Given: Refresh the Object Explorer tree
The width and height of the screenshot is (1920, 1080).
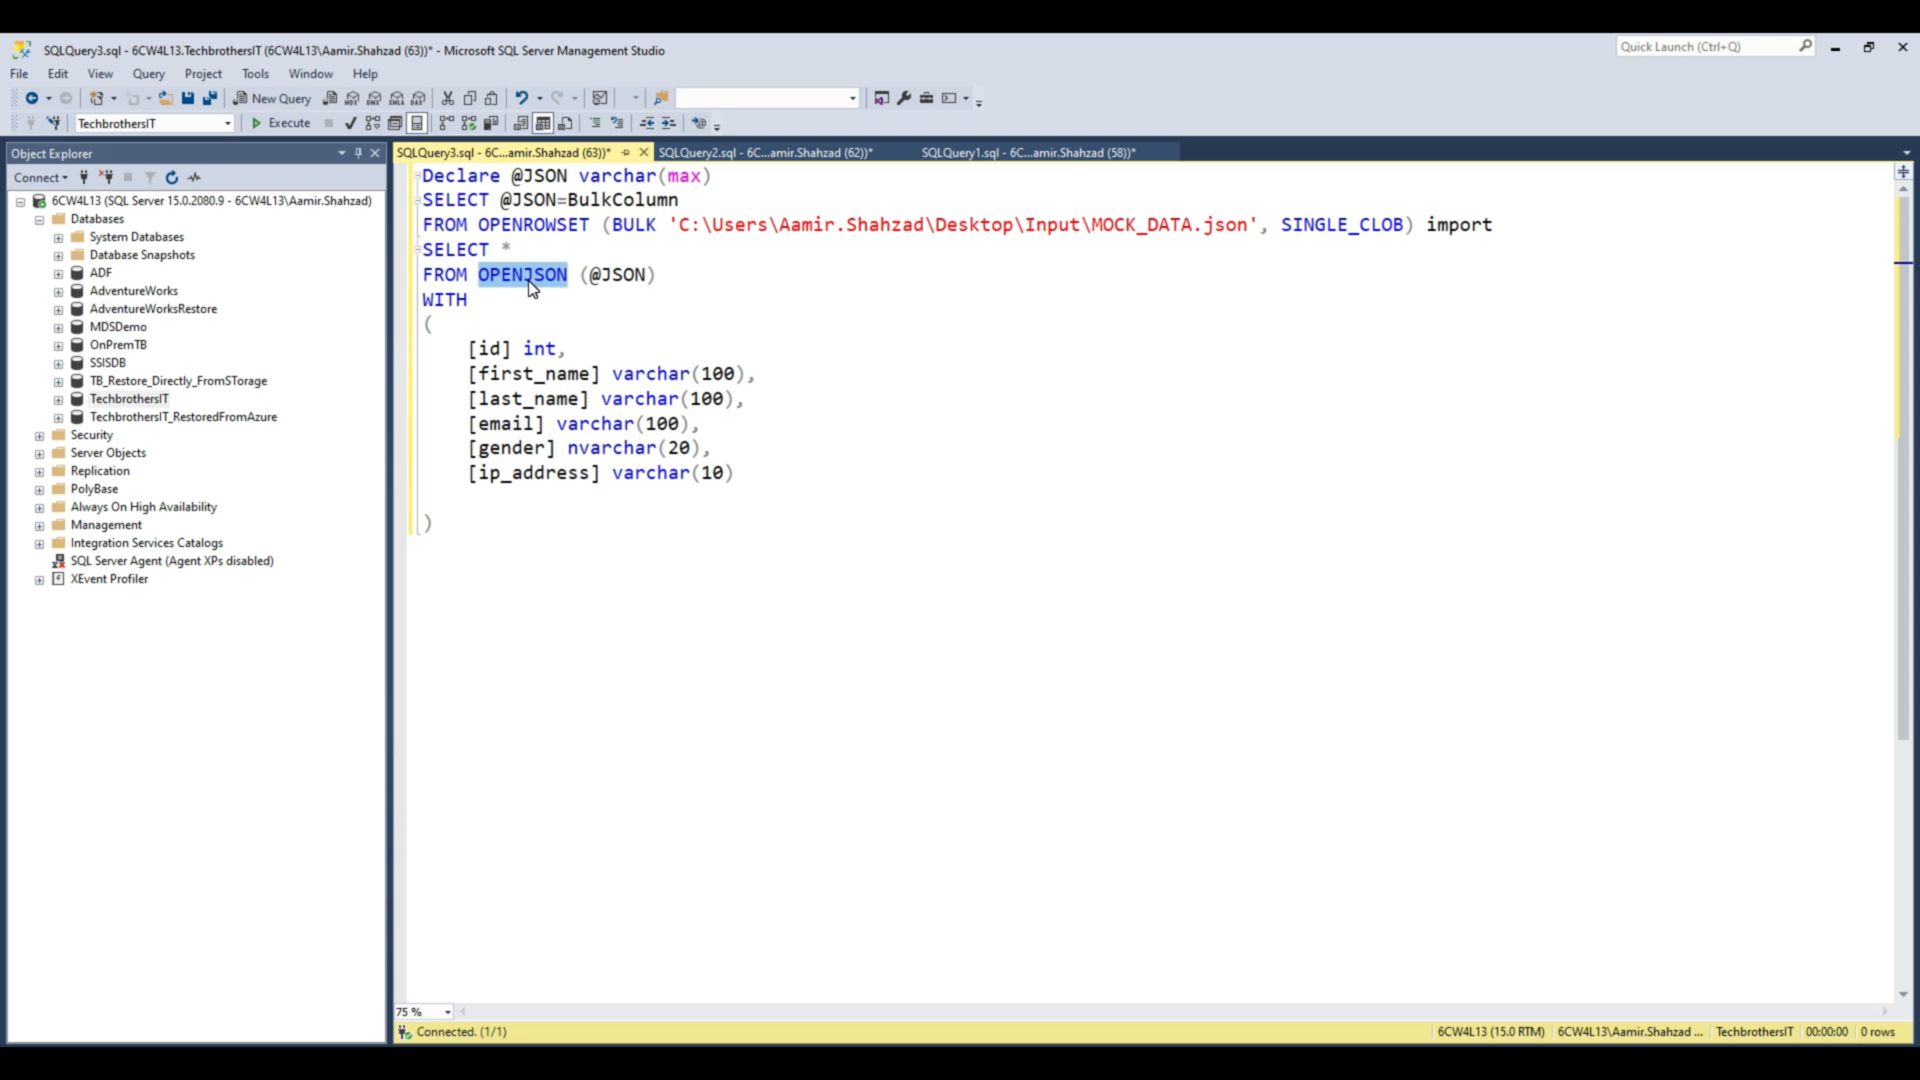Looking at the screenshot, I should (172, 177).
